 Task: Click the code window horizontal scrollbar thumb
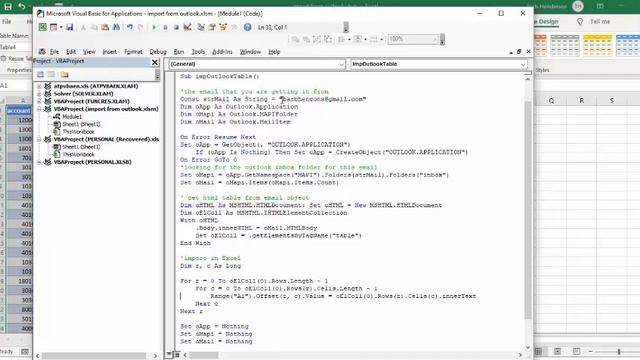[203, 355]
